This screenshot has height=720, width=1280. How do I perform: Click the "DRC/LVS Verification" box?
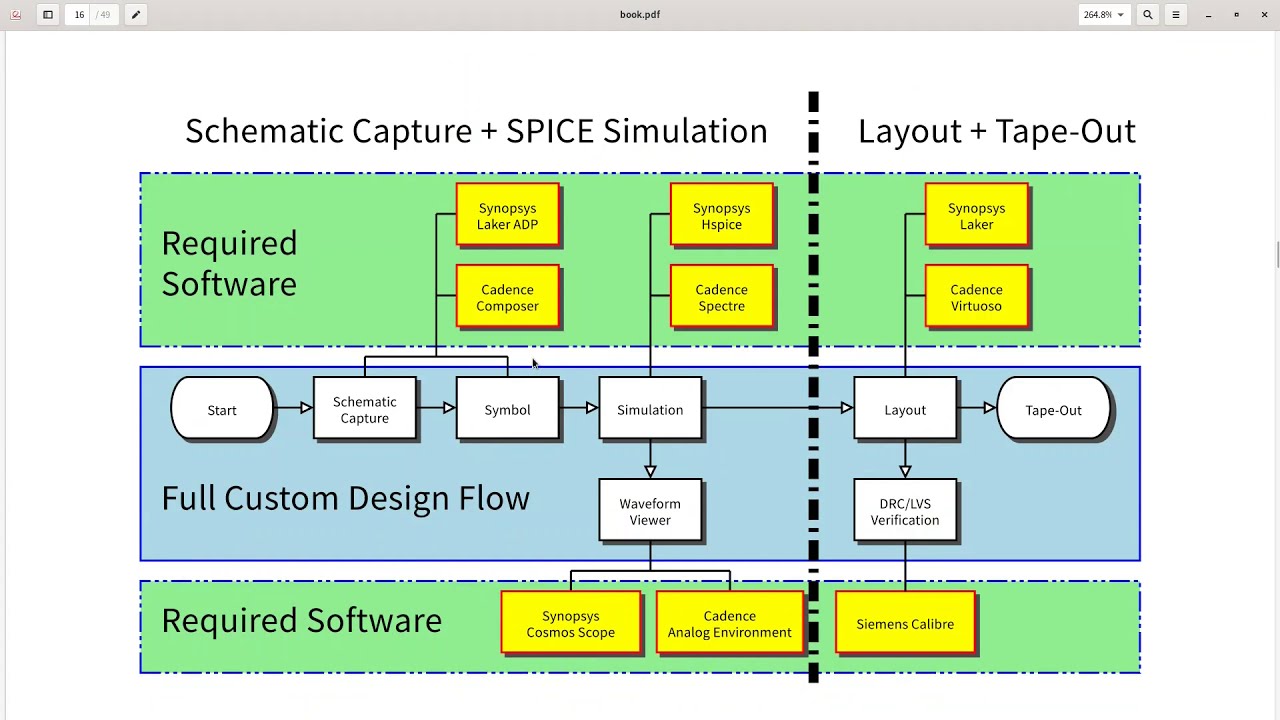click(905, 511)
